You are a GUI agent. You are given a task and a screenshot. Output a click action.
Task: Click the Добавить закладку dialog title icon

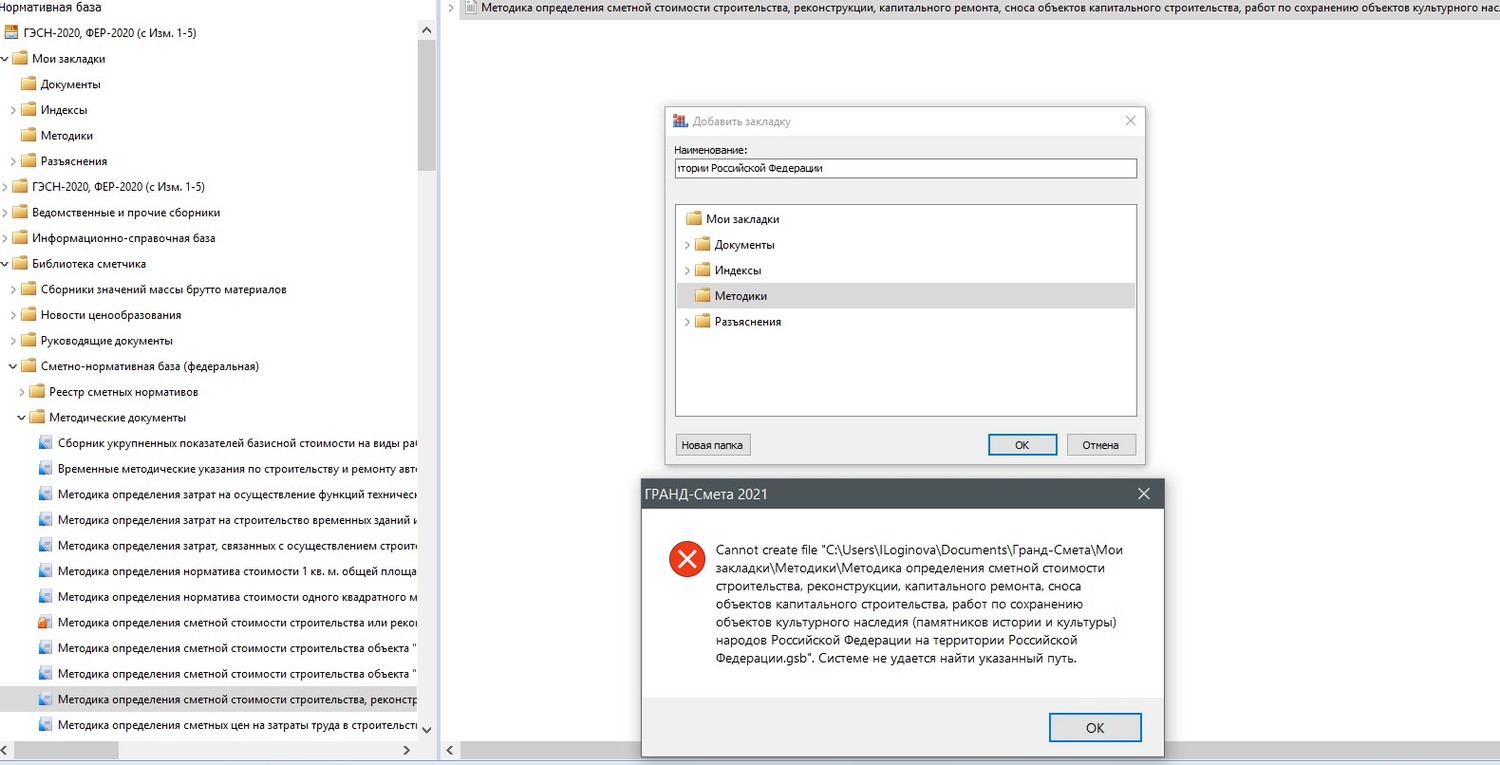(681, 121)
